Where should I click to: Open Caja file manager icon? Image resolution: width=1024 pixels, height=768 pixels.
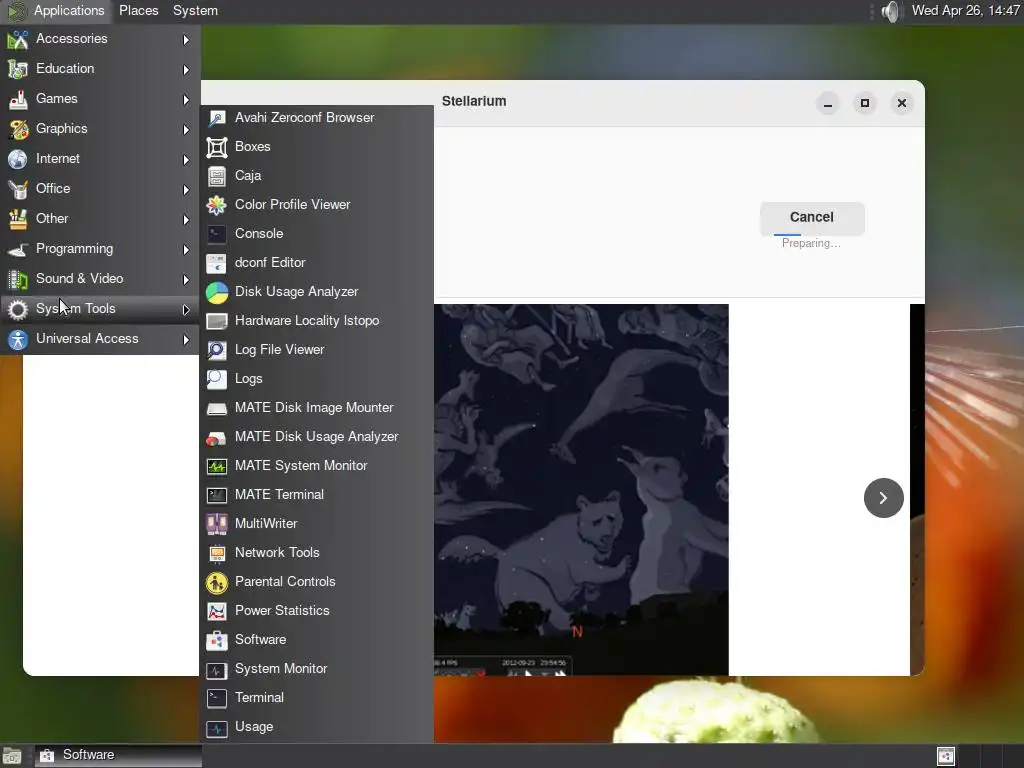coord(216,176)
